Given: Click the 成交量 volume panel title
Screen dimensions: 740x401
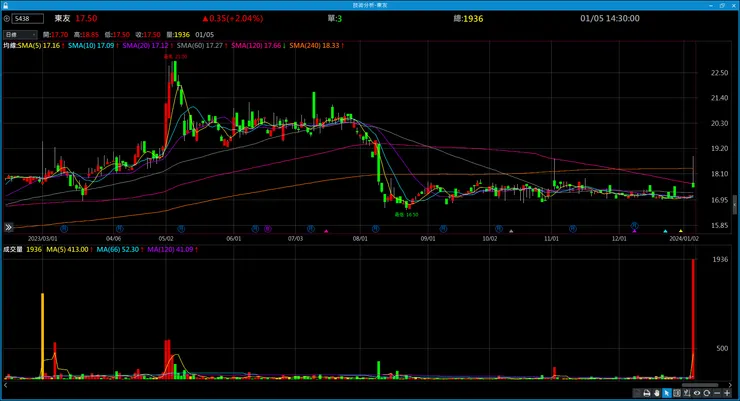Looking at the screenshot, I should 13,249.
